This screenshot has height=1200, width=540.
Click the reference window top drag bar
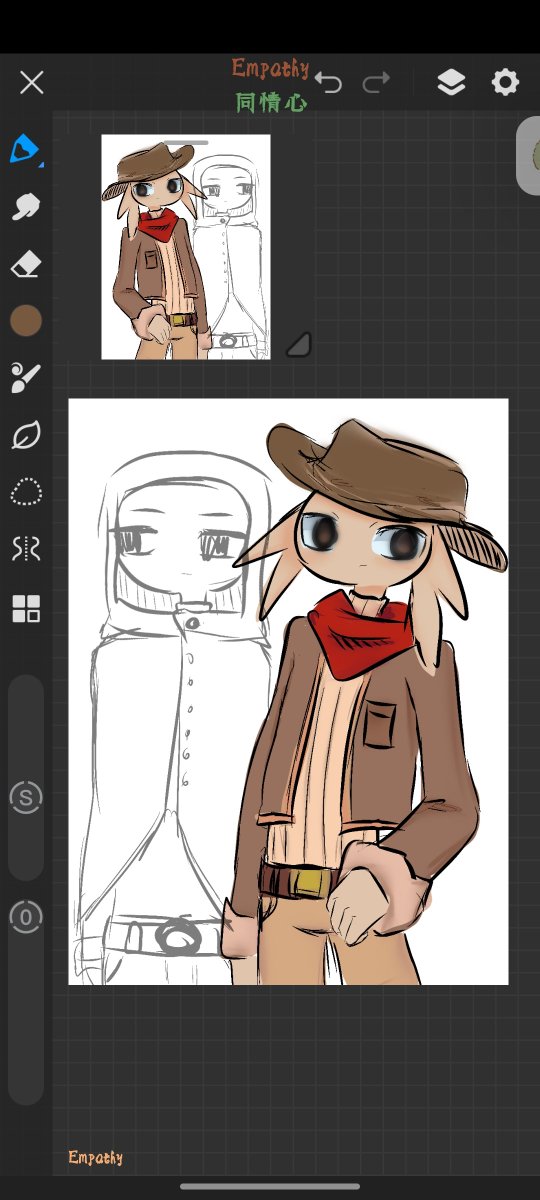pos(186,142)
